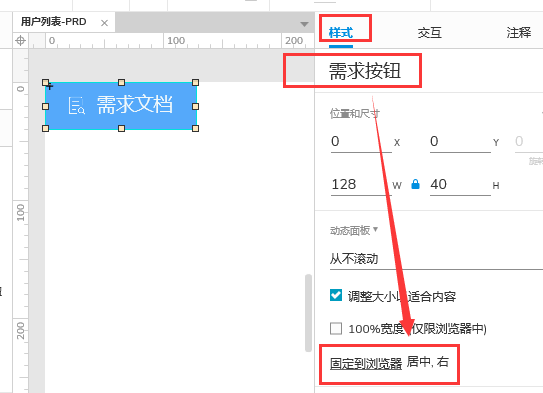This screenshot has height=393, width=543.
Task: Open the 从不滚动 scroll option dropdown
Action: pyautogui.click(x=436, y=259)
